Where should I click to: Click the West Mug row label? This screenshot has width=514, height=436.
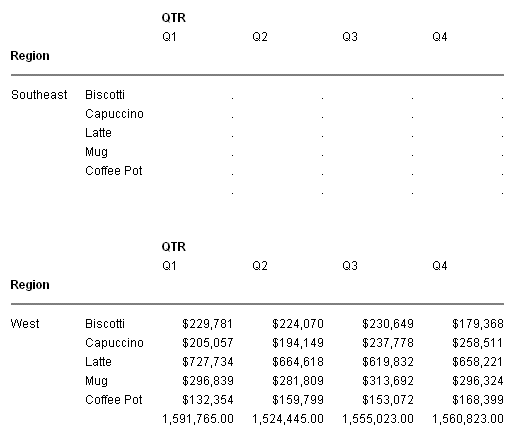coord(96,381)
